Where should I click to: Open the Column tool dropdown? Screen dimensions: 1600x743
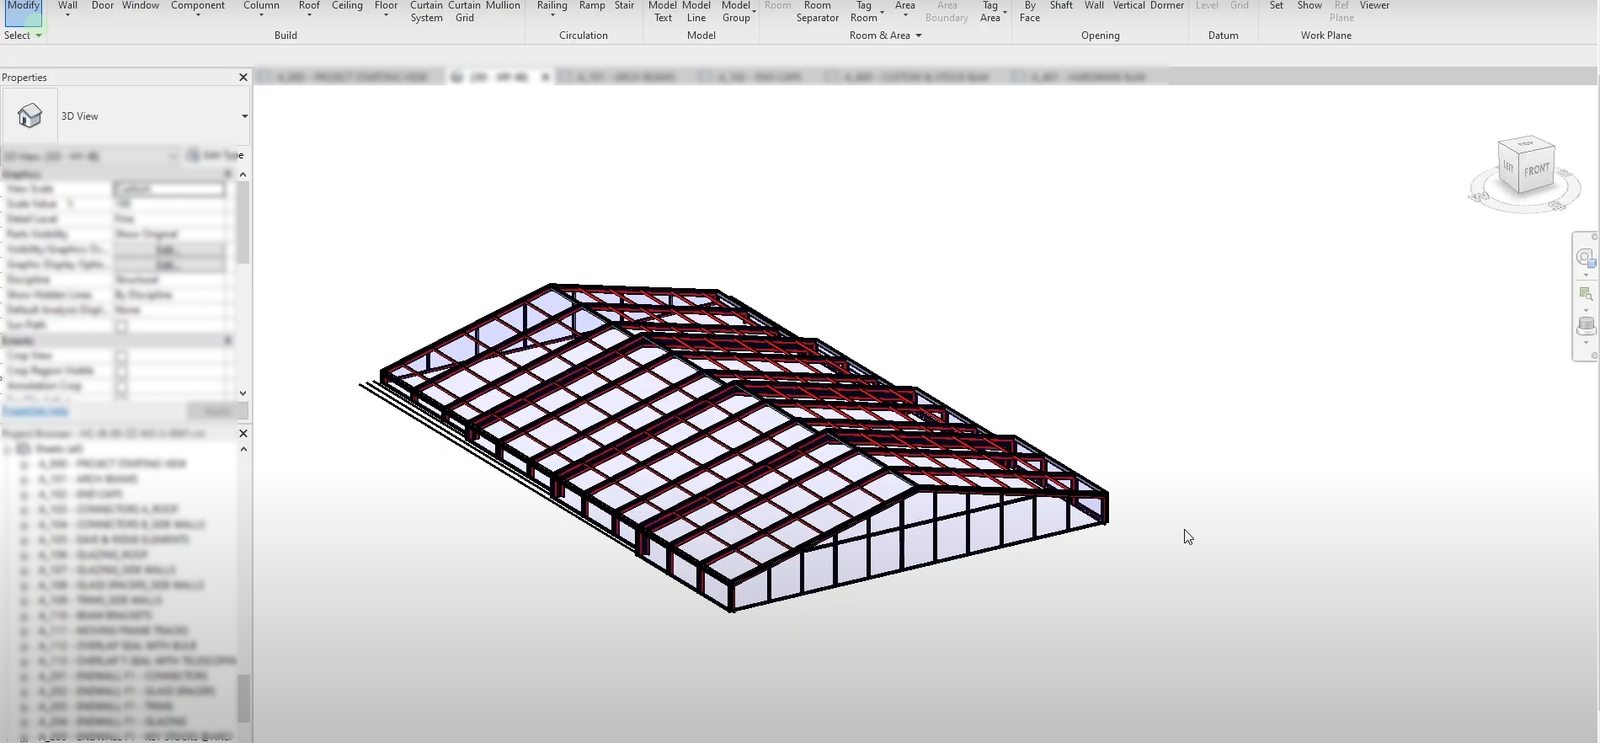click(x=261, y=15)
